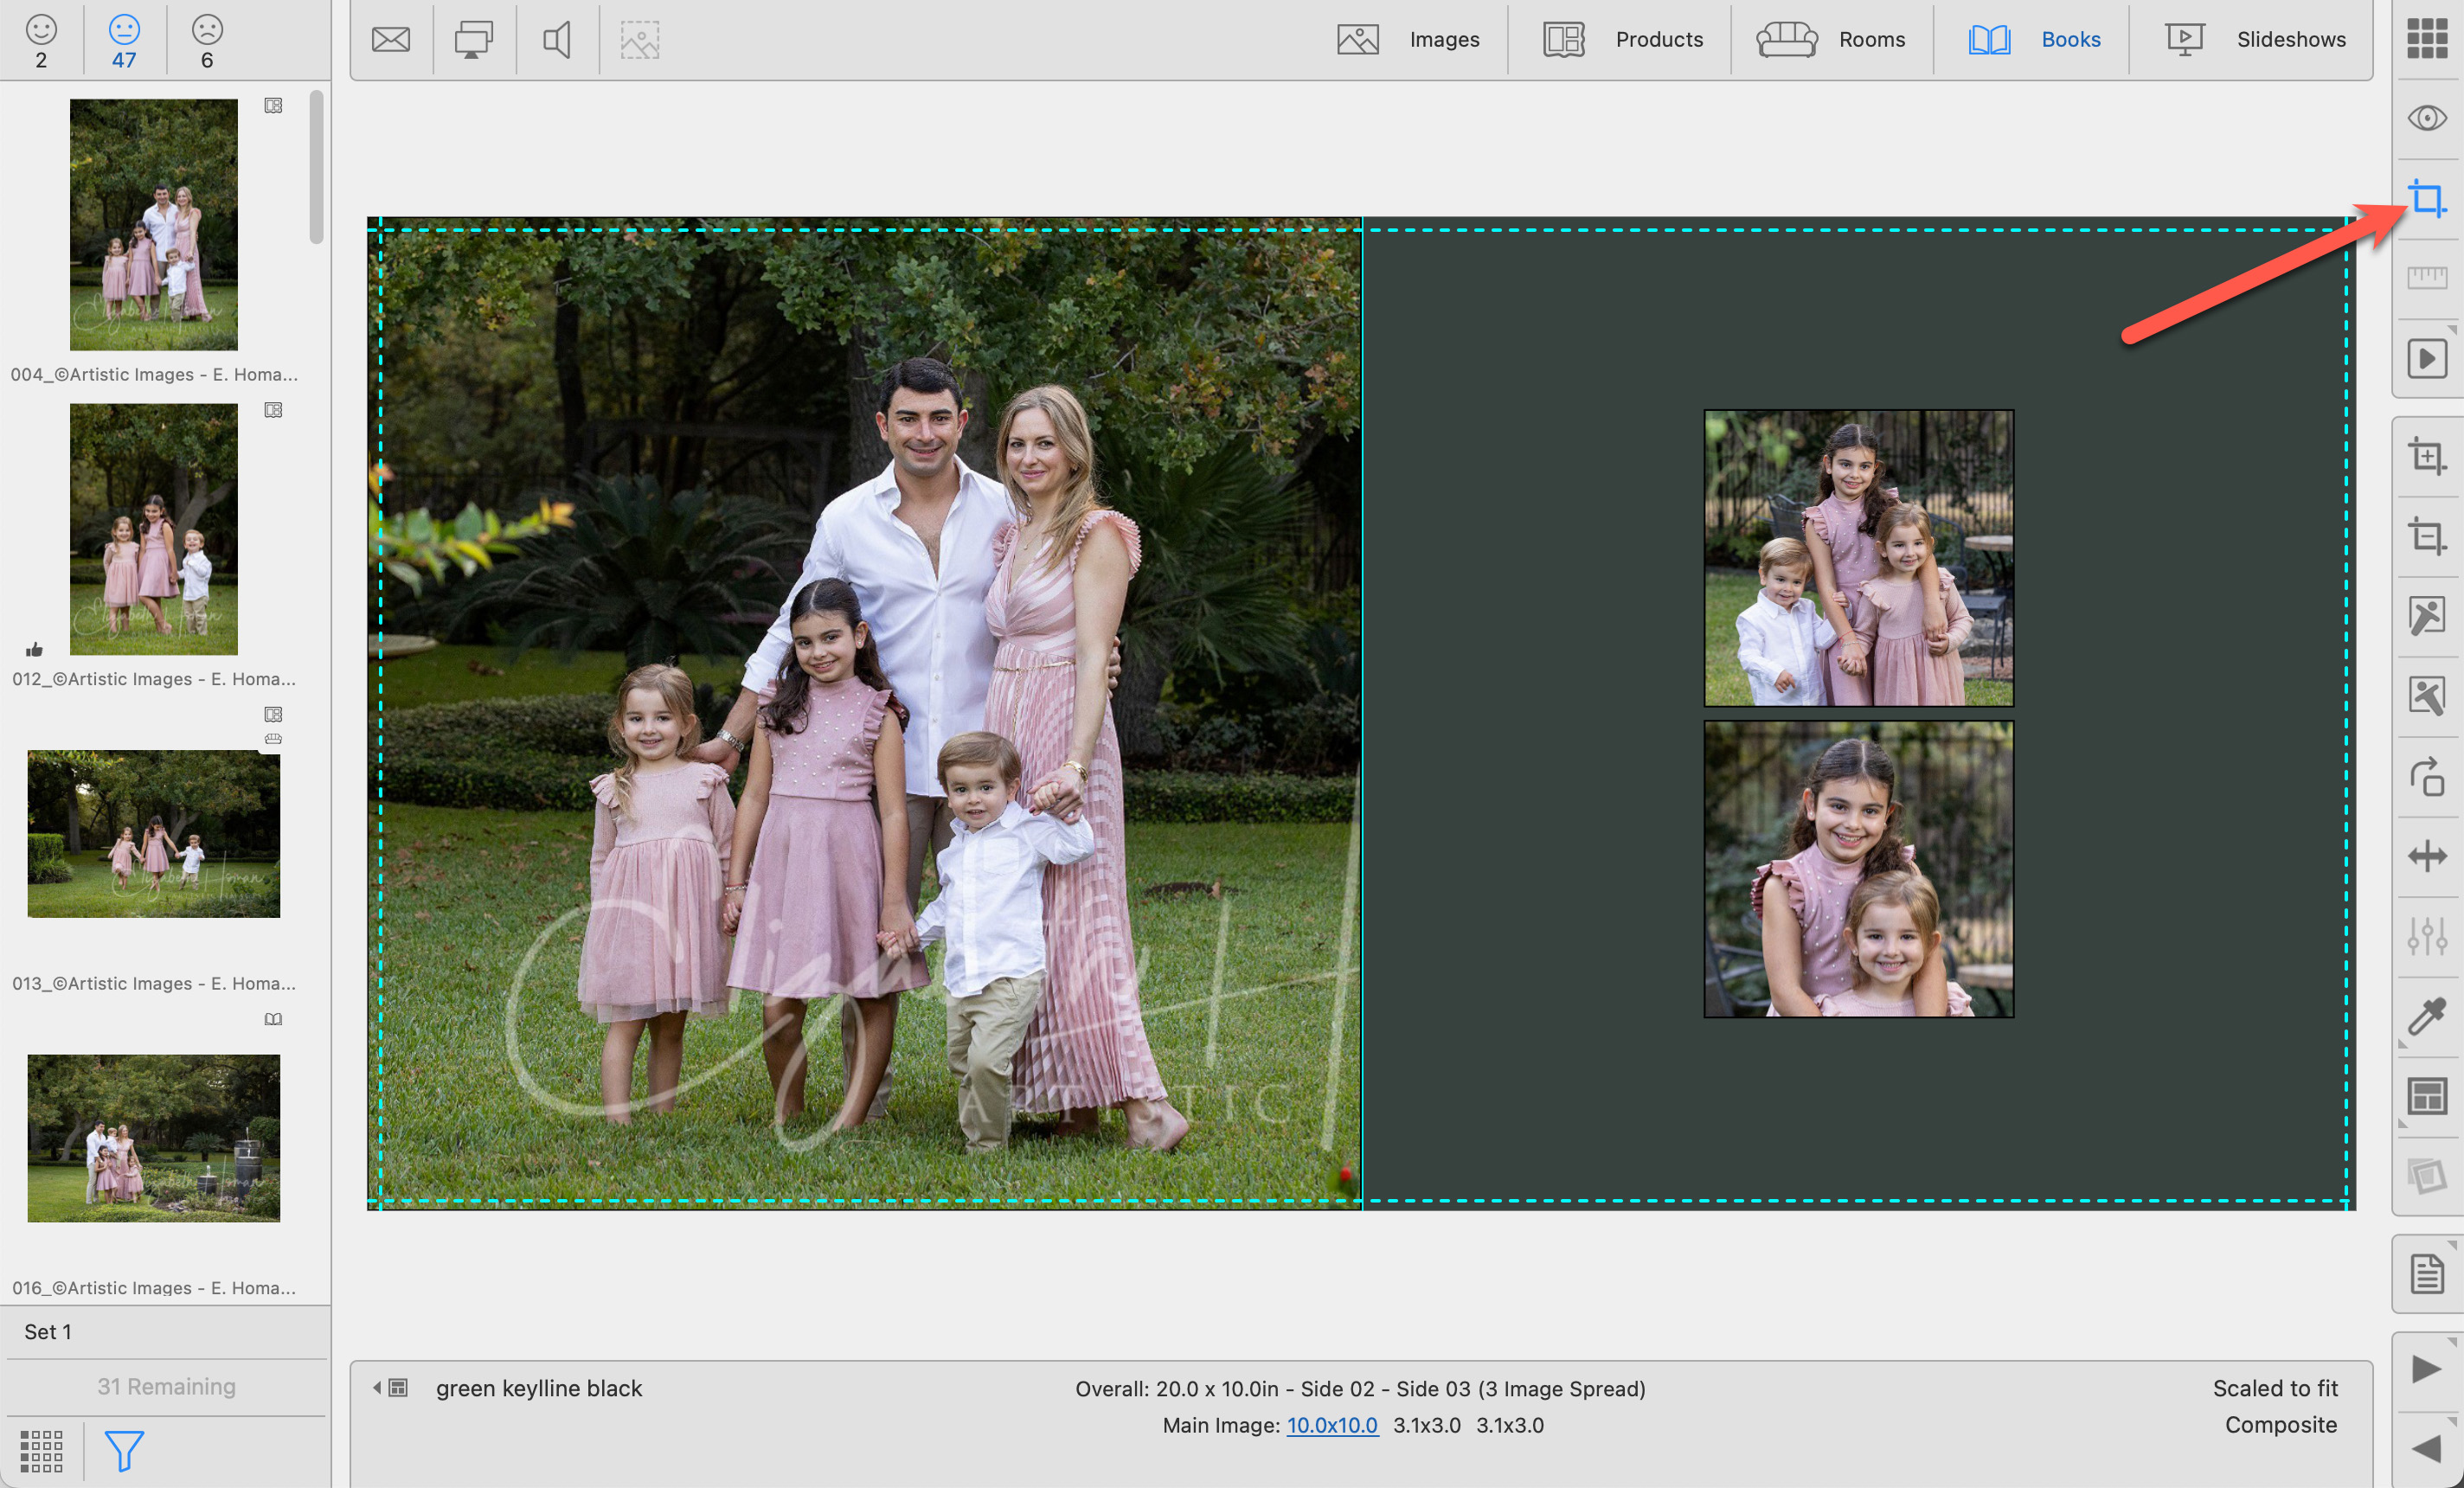The image size is (2464, 1488).
Task: Toggle the eye preview visibility icon
Action: [x=2426, y=118]
